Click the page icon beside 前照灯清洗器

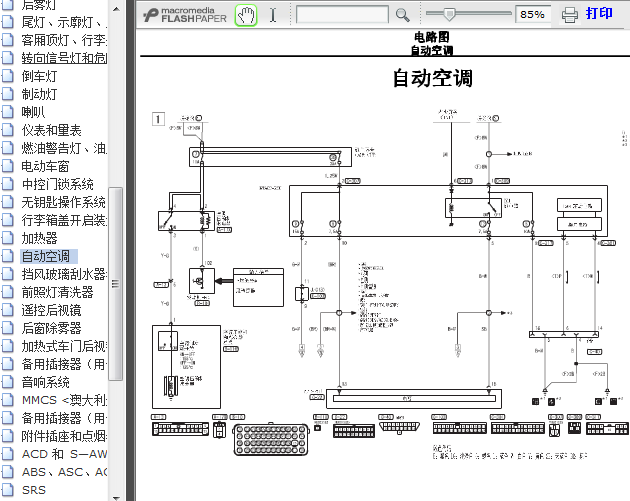(8, 292)
